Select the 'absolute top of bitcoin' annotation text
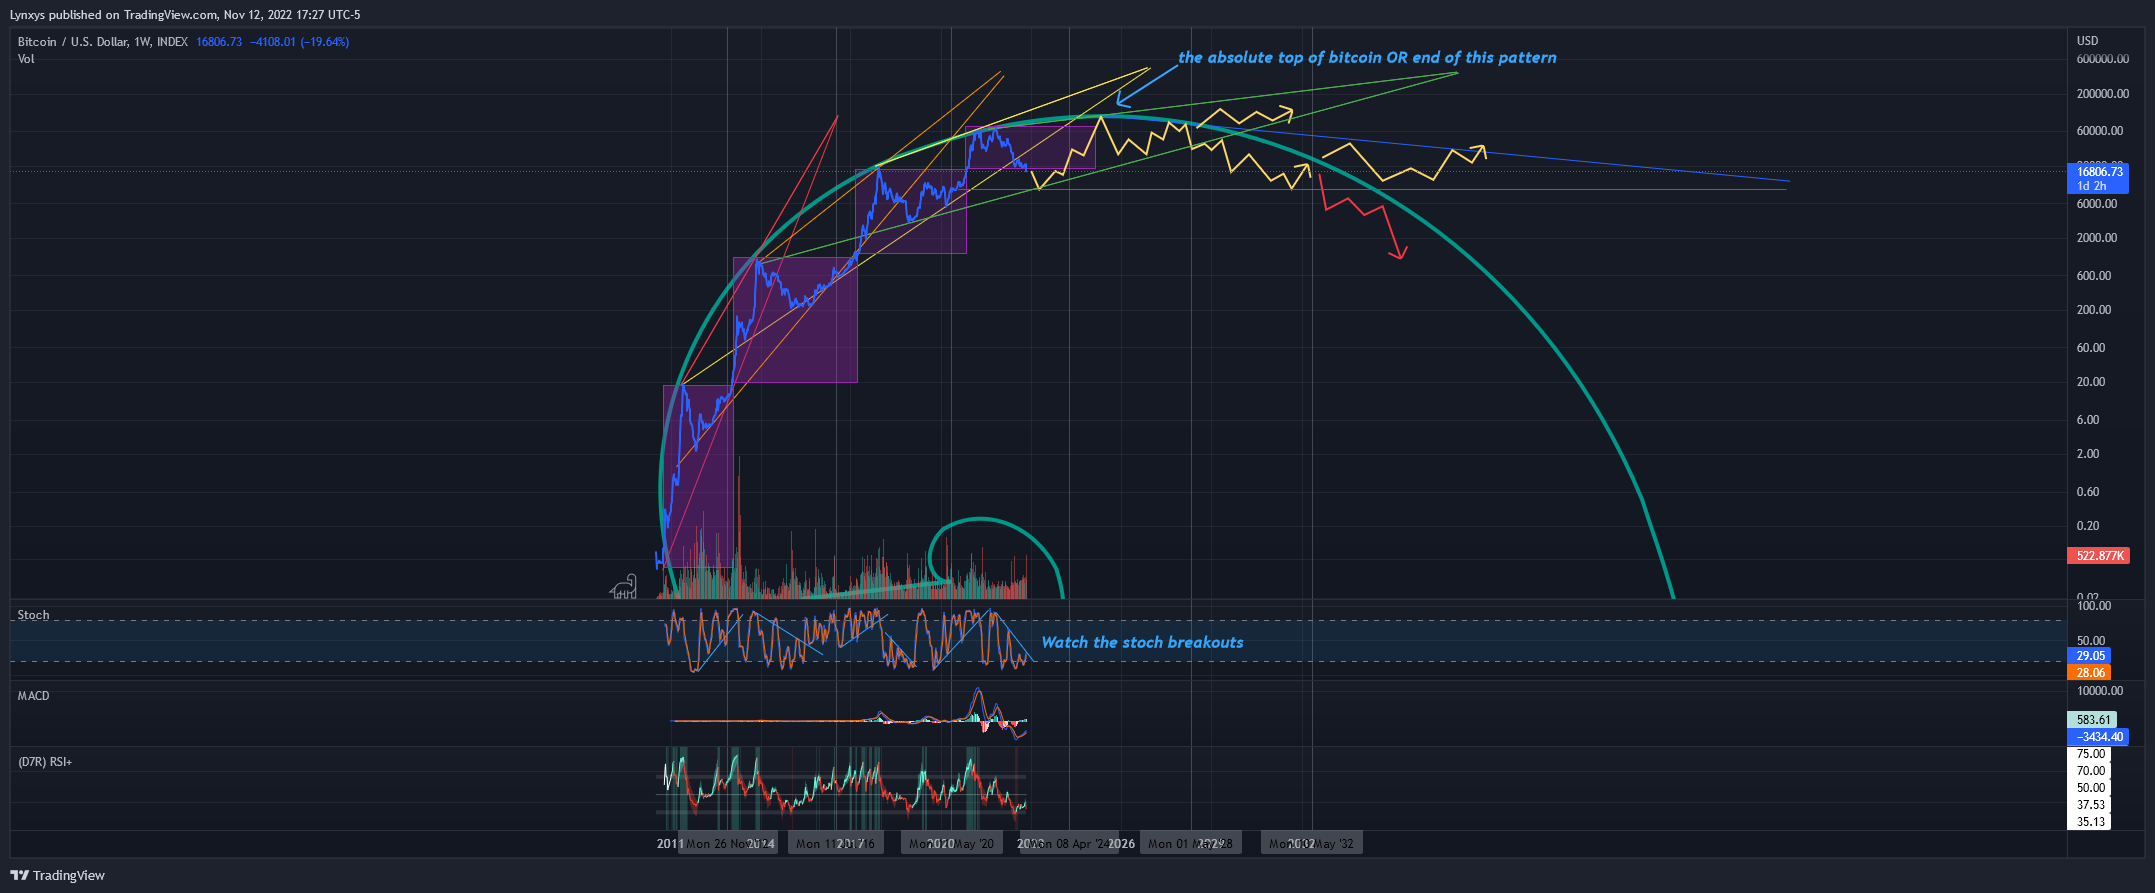Screen dimensions: 2155x893 coord(1367,58)
